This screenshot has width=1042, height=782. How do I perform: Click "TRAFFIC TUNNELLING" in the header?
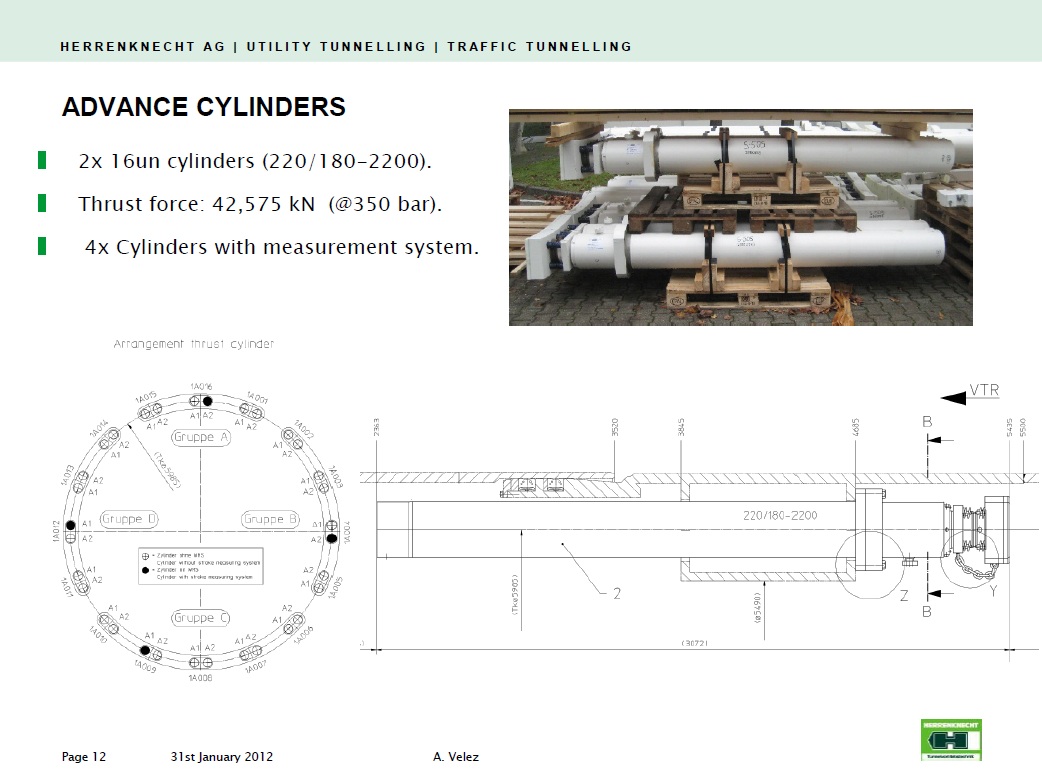tap(540, 47)
